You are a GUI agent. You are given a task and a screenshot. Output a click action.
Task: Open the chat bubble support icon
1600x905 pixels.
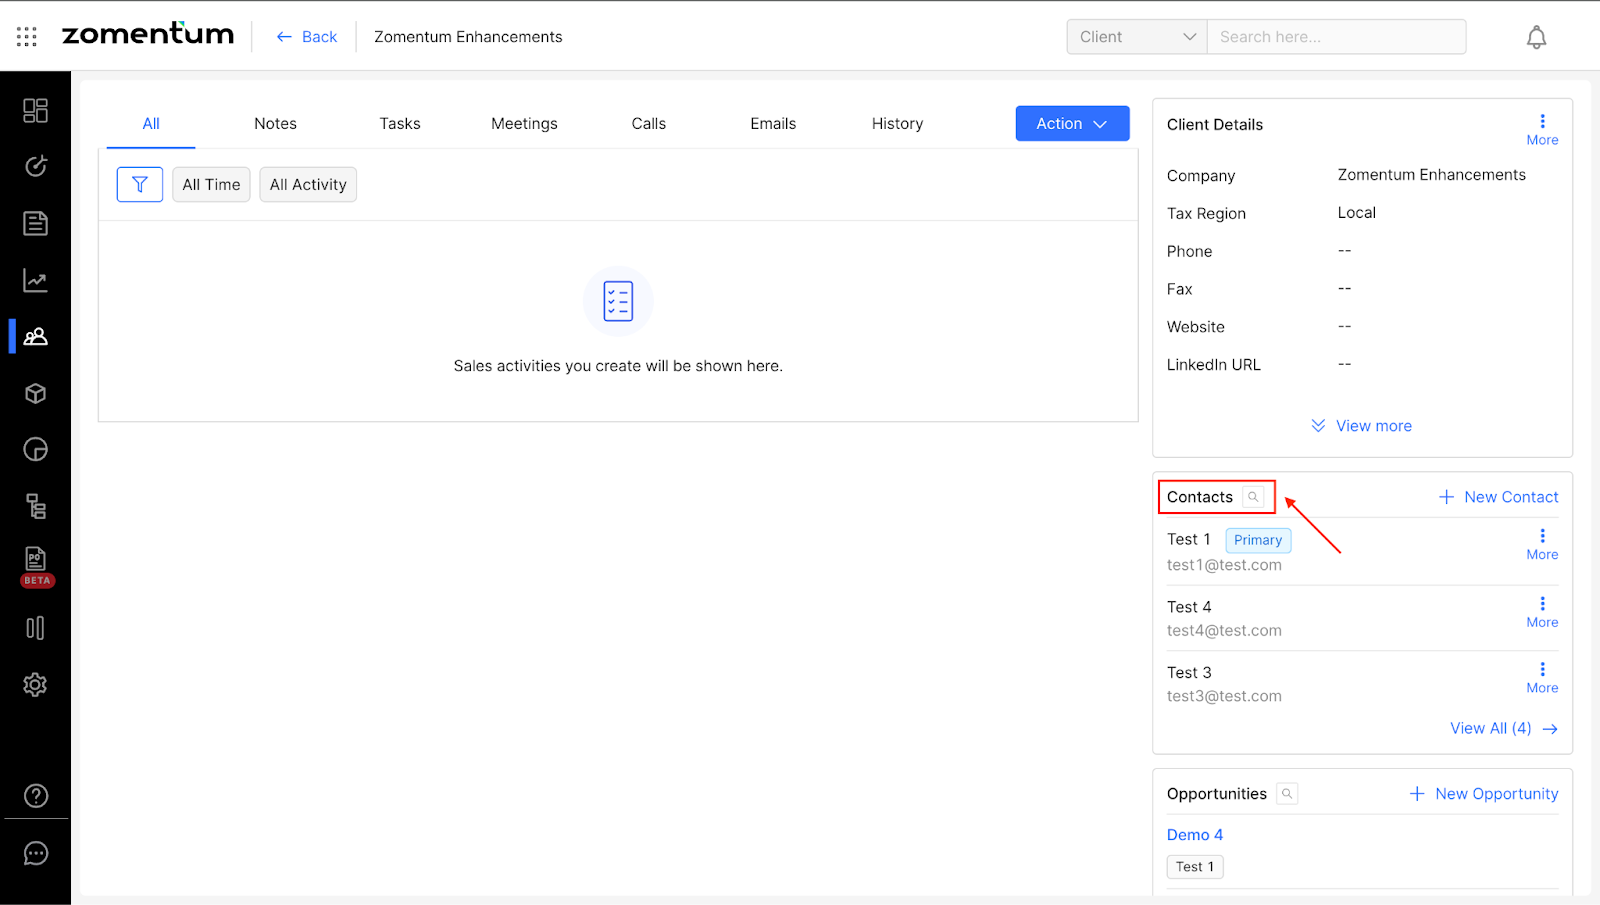[35, 853]
